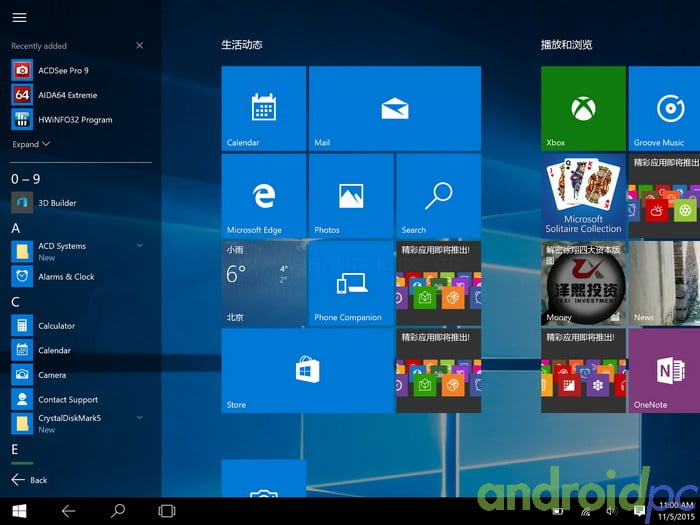Open Contact Support
The width and height of the screenshot is (700, 525).
(x=80, y=399)
